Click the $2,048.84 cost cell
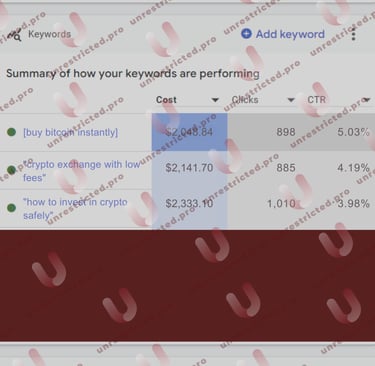The image size is (375, 366). click(189, 132)
